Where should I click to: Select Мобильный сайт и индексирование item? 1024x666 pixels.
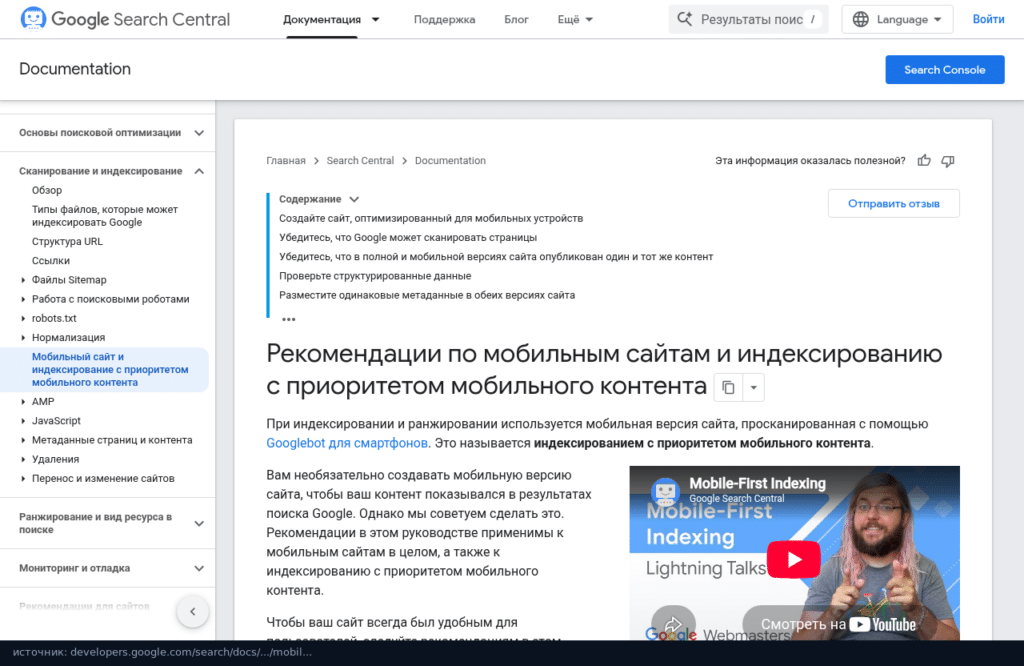(x=110, y=370)
